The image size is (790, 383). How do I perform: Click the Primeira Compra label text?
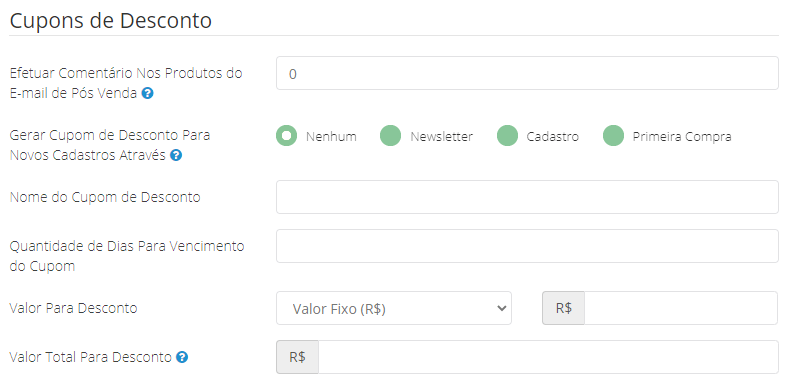(x=682, y=137)
